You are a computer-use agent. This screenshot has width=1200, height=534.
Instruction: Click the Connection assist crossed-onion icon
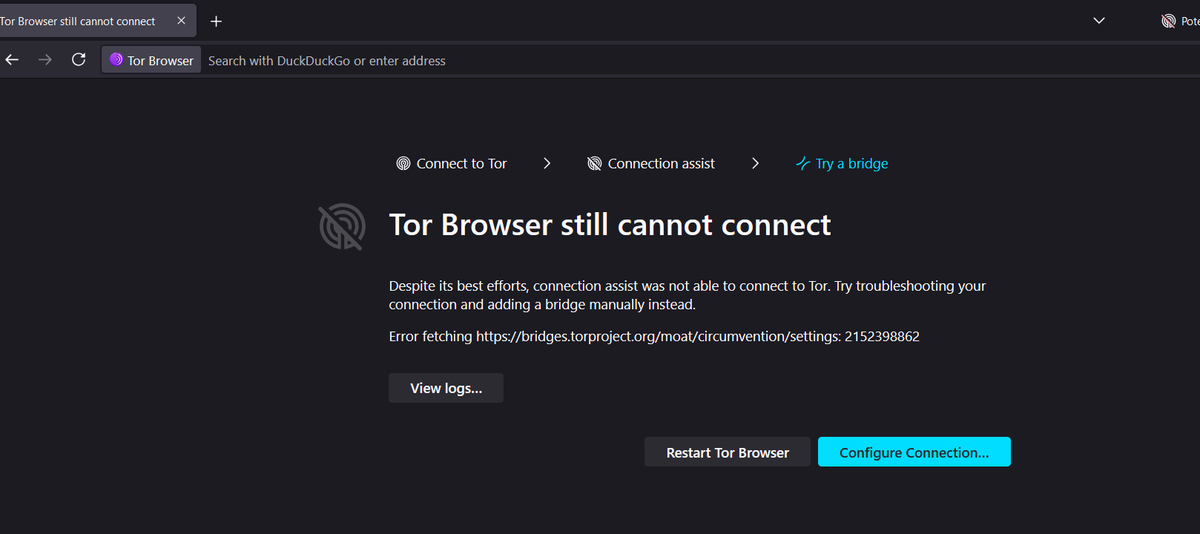coord(594,163)
